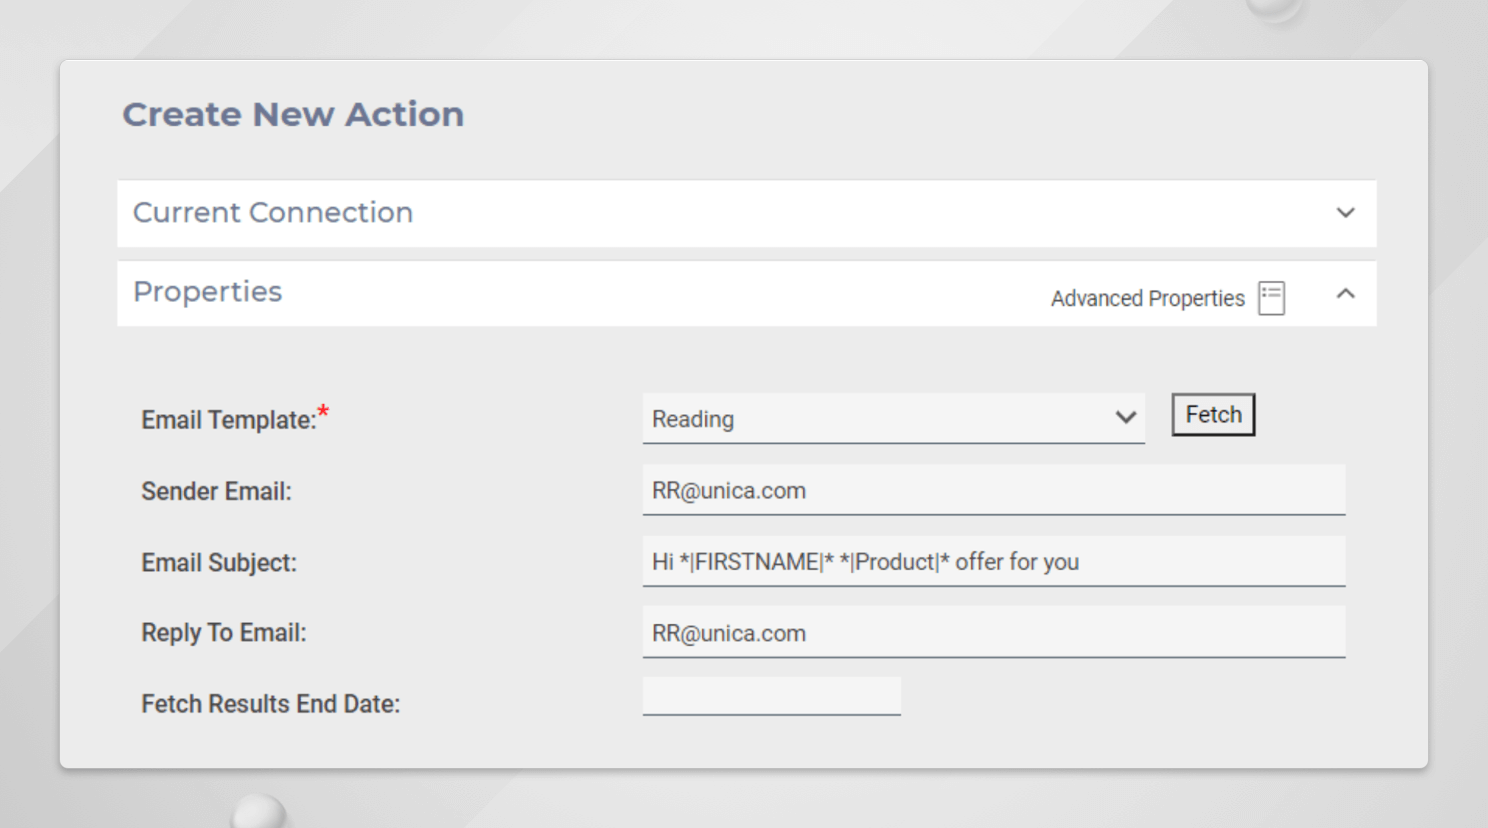This screenshot has height=828, width=1488.
Task: Click the chevron on Current Connection header
Action: 1346,213
